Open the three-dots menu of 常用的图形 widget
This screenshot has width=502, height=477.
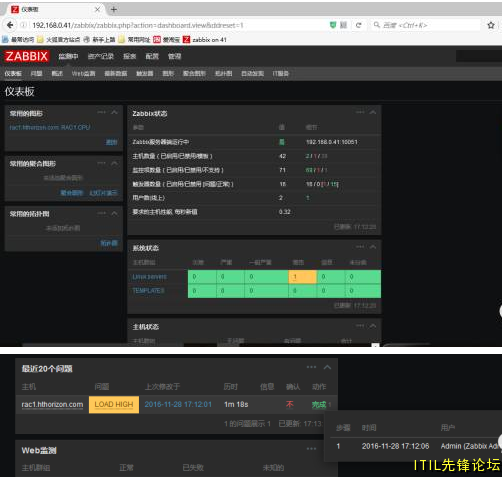101,112
